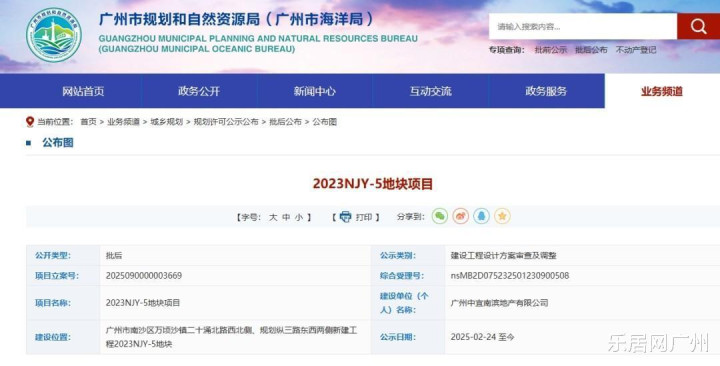This screenshot has height=366, width=720.
Task: Click the 公示日期 label
Action: pyautogui.click(x=398, y=337)
